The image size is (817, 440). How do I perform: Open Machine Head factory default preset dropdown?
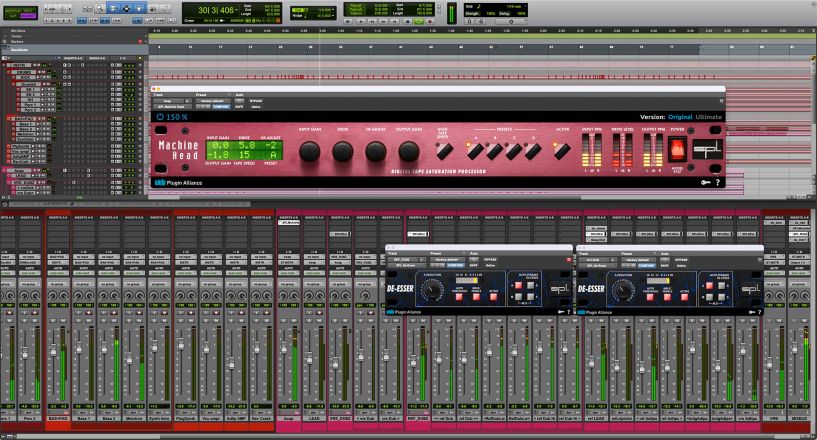[213, 101]
